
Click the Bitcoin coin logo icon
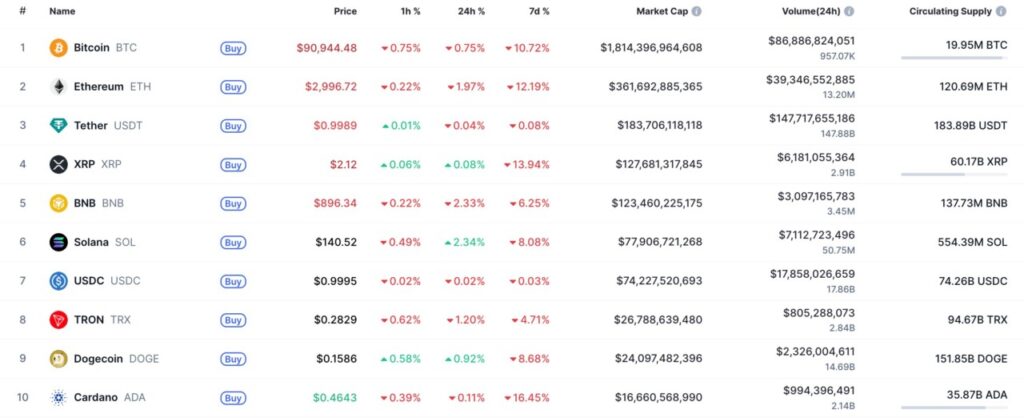59,48
